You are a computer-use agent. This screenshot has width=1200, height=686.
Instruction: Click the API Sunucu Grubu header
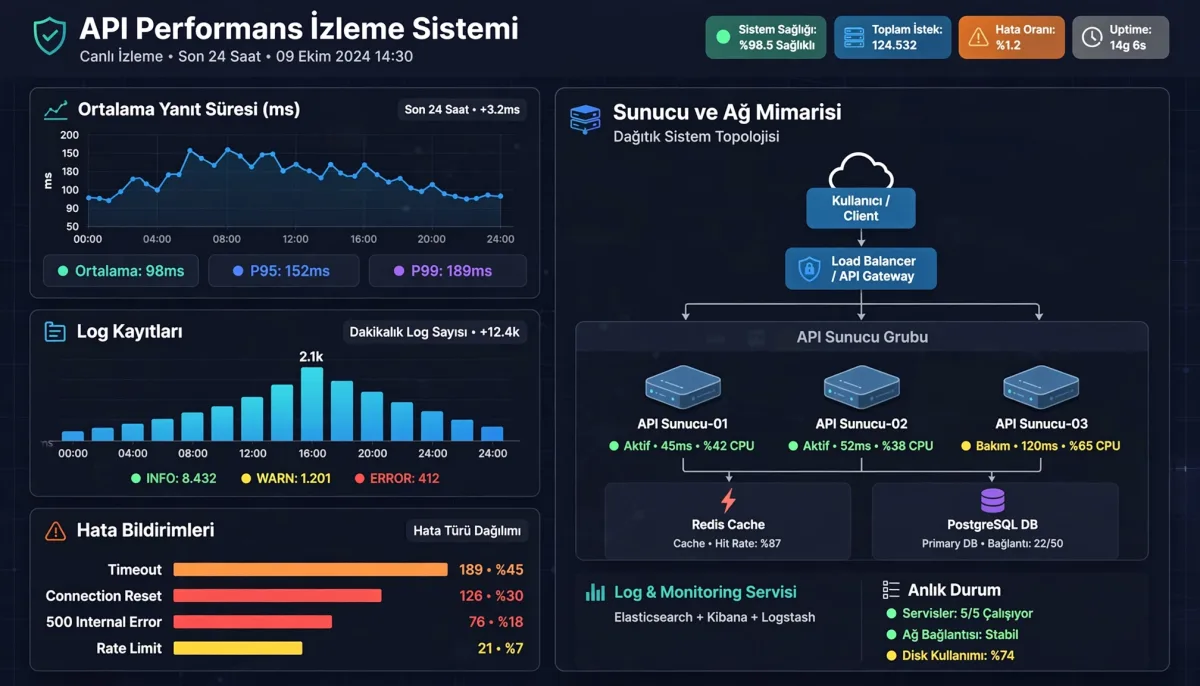pos(862,337)
